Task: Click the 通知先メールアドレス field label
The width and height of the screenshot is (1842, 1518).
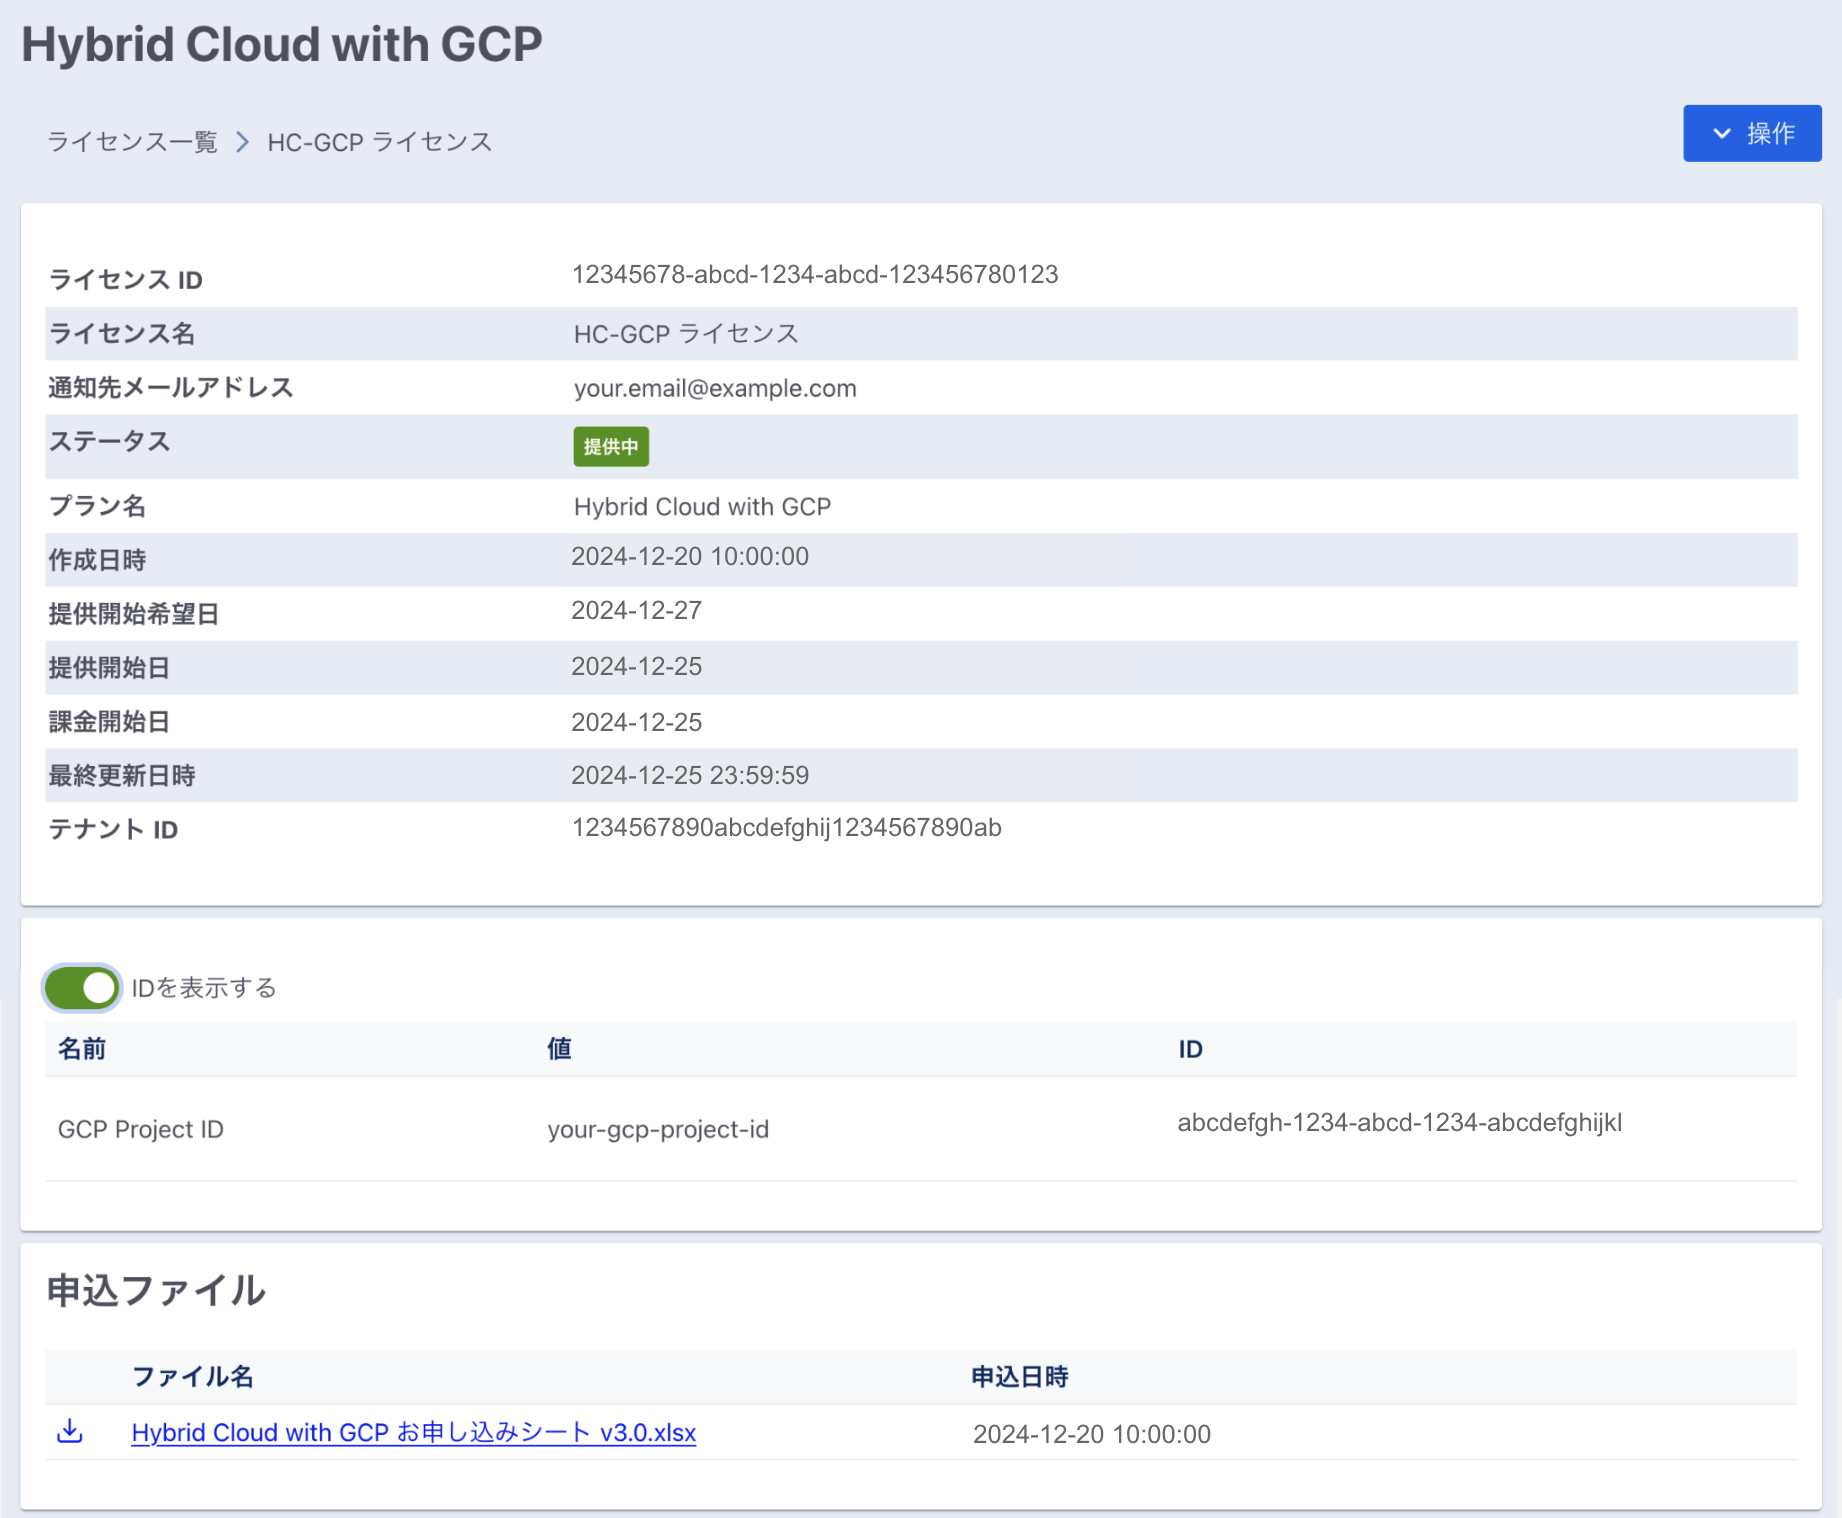Action: click(x=171, y=388)
